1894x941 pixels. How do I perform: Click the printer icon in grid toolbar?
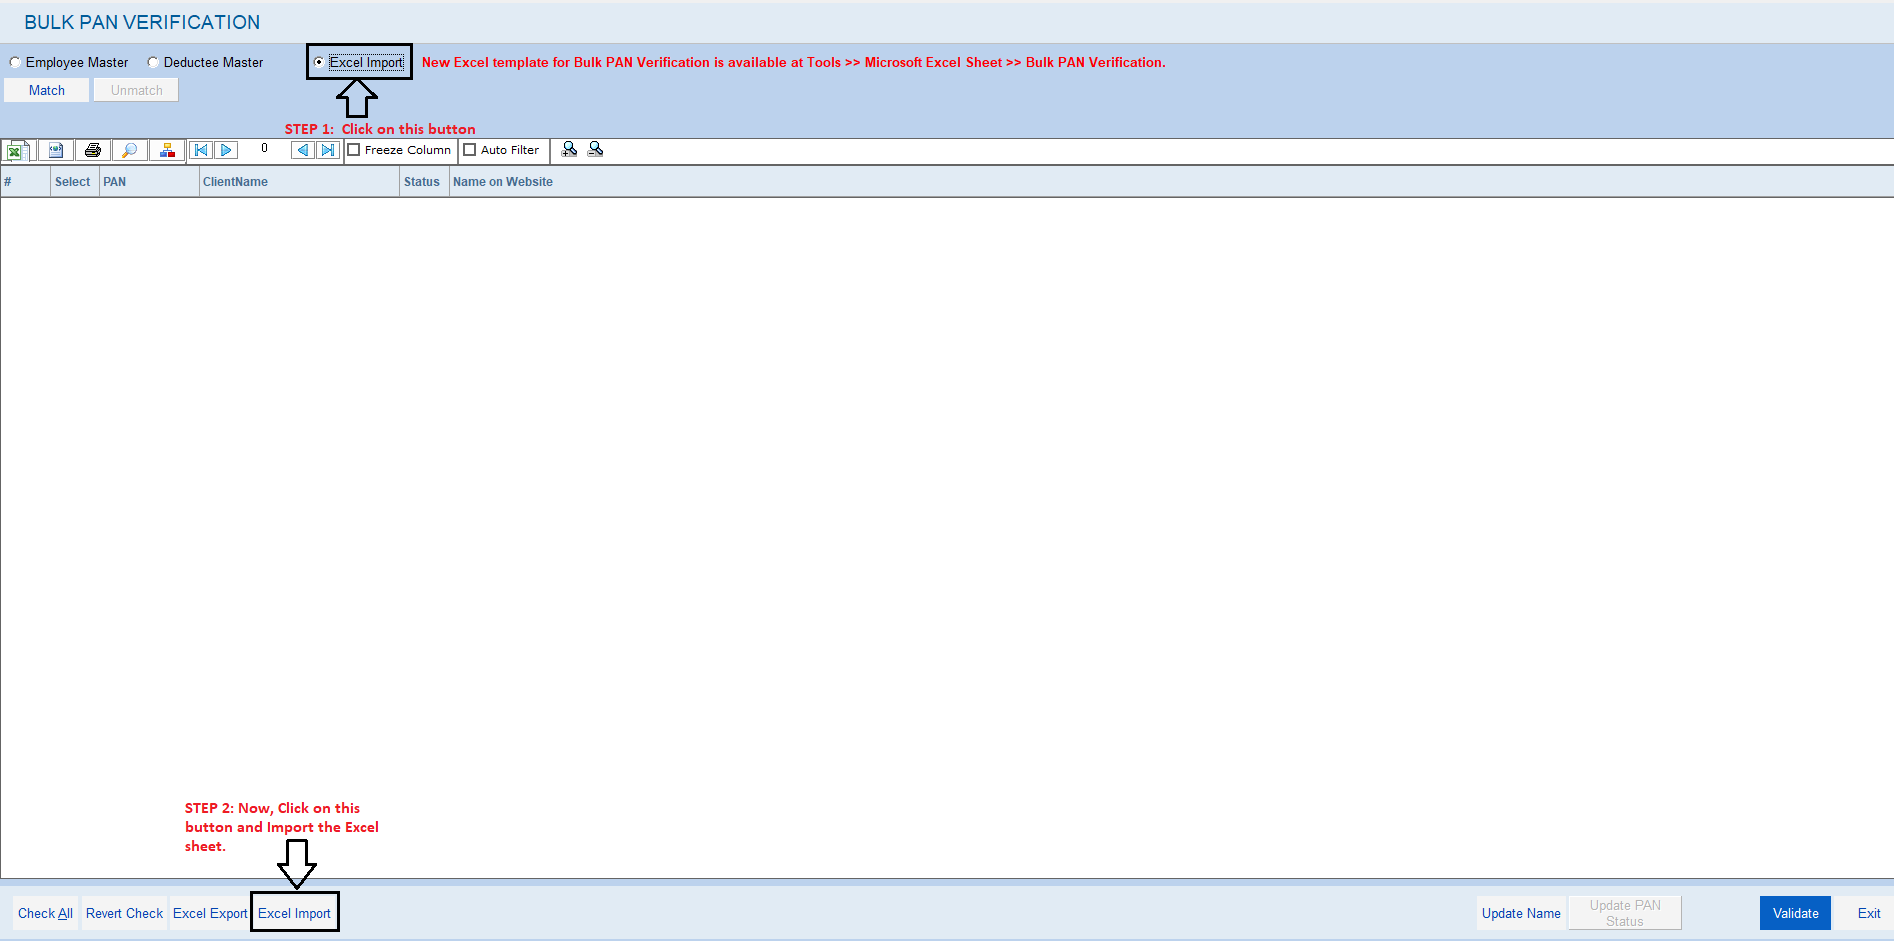[x=93, y=150]
